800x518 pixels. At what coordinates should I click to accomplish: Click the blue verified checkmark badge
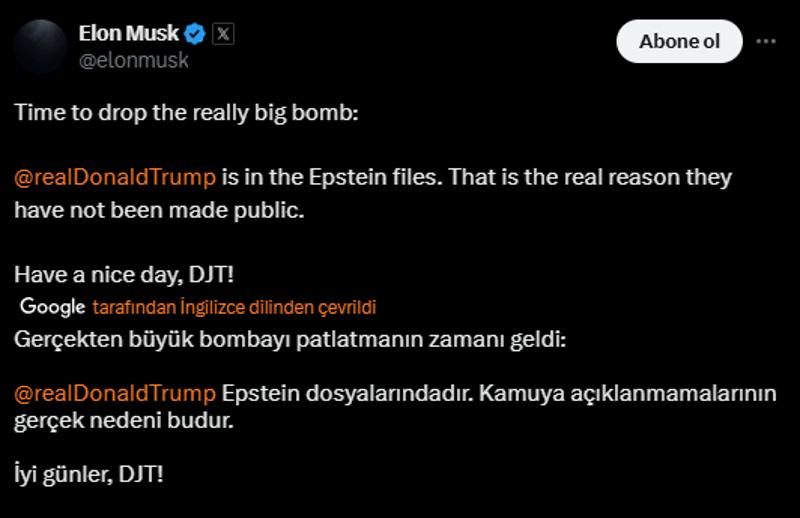tap(195, 34)
